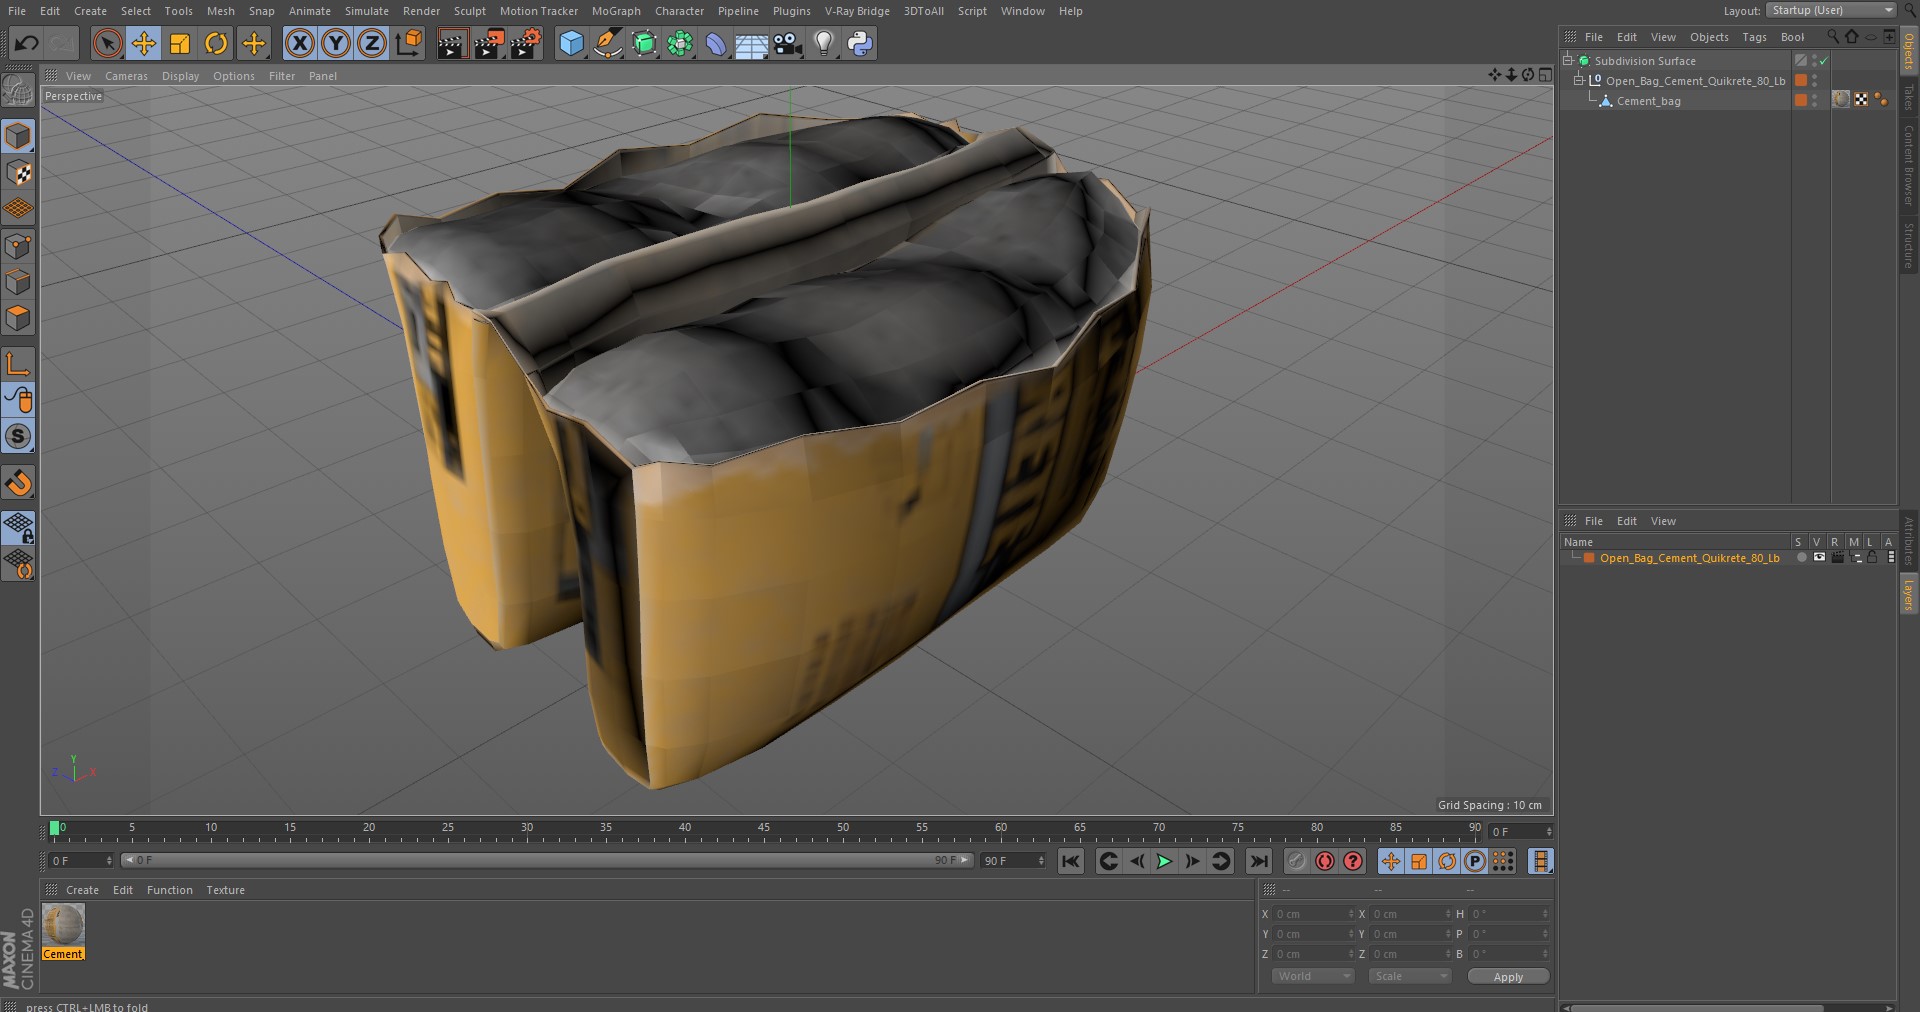Screen dimensions: 1920x1012
Task: Render the active view
Action: click(x=452, y=43)
